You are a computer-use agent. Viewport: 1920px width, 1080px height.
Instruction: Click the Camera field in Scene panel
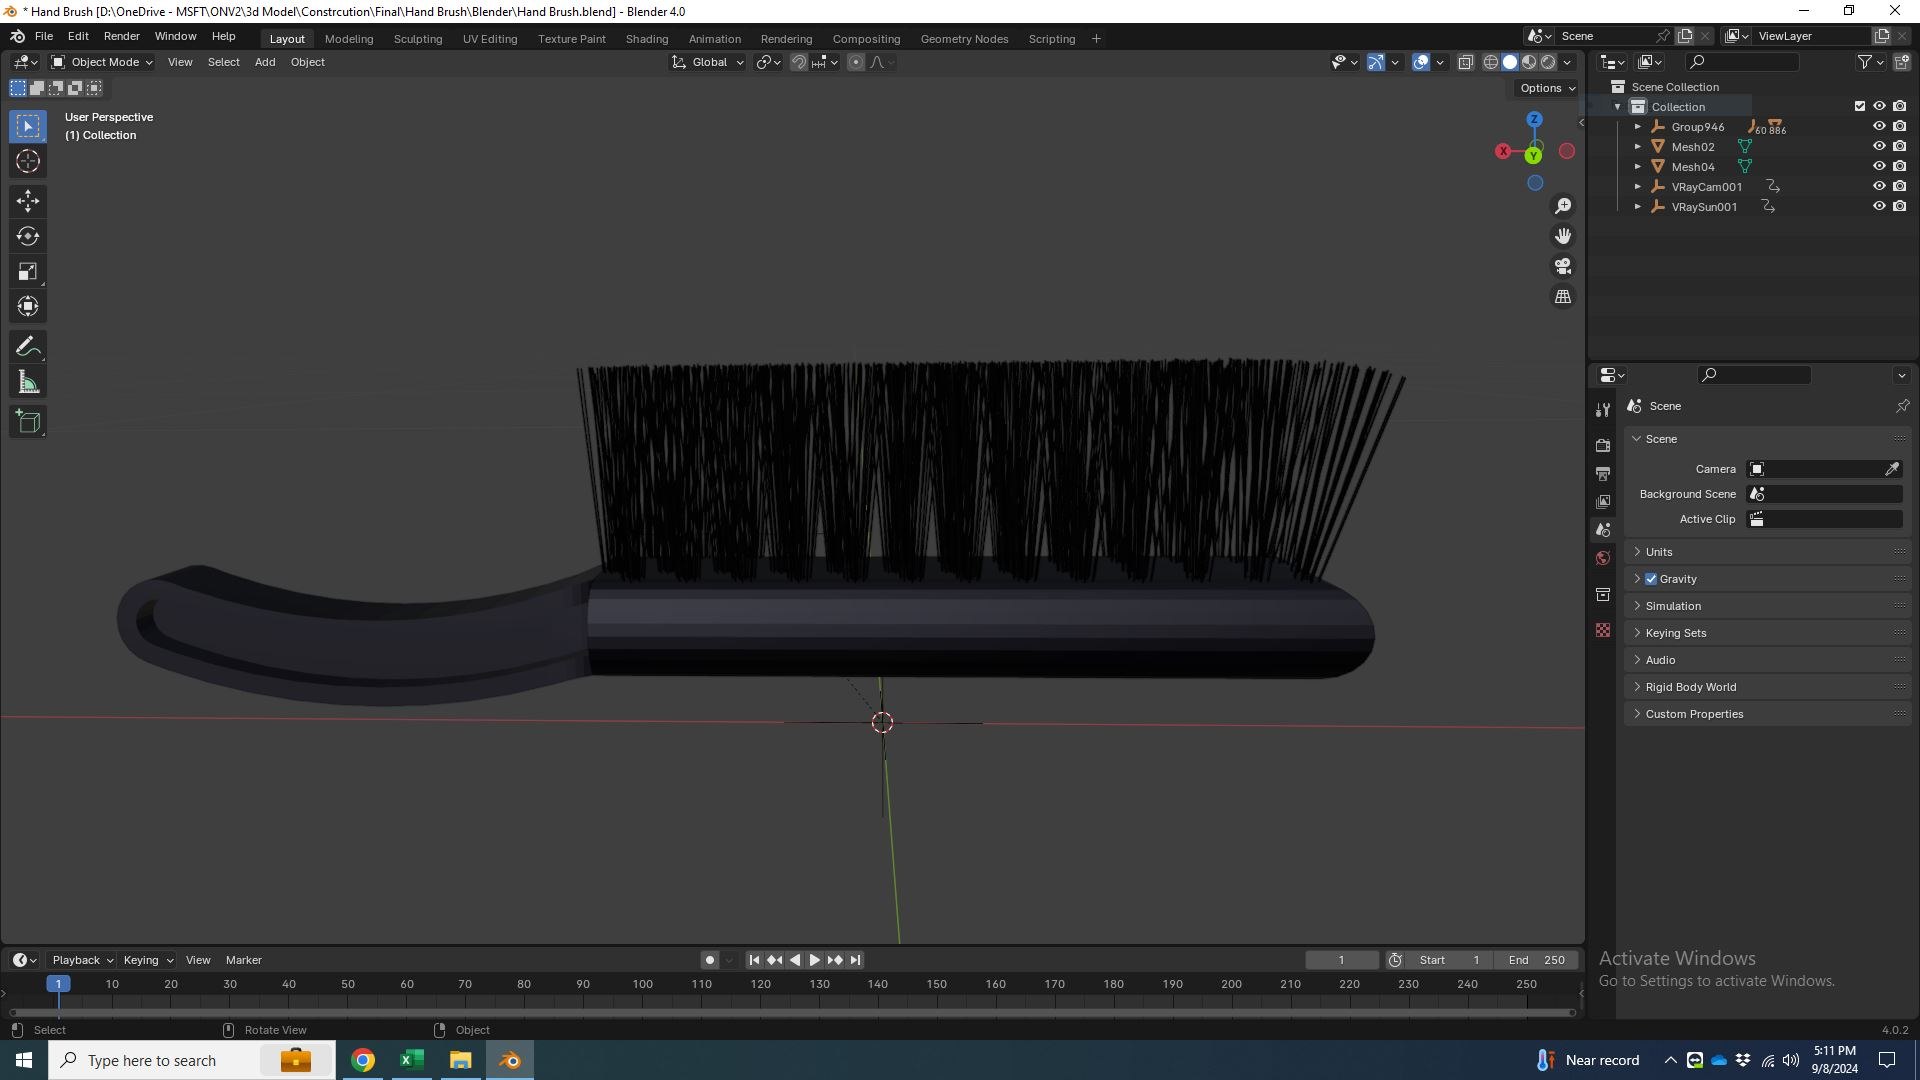point(1824,469)
